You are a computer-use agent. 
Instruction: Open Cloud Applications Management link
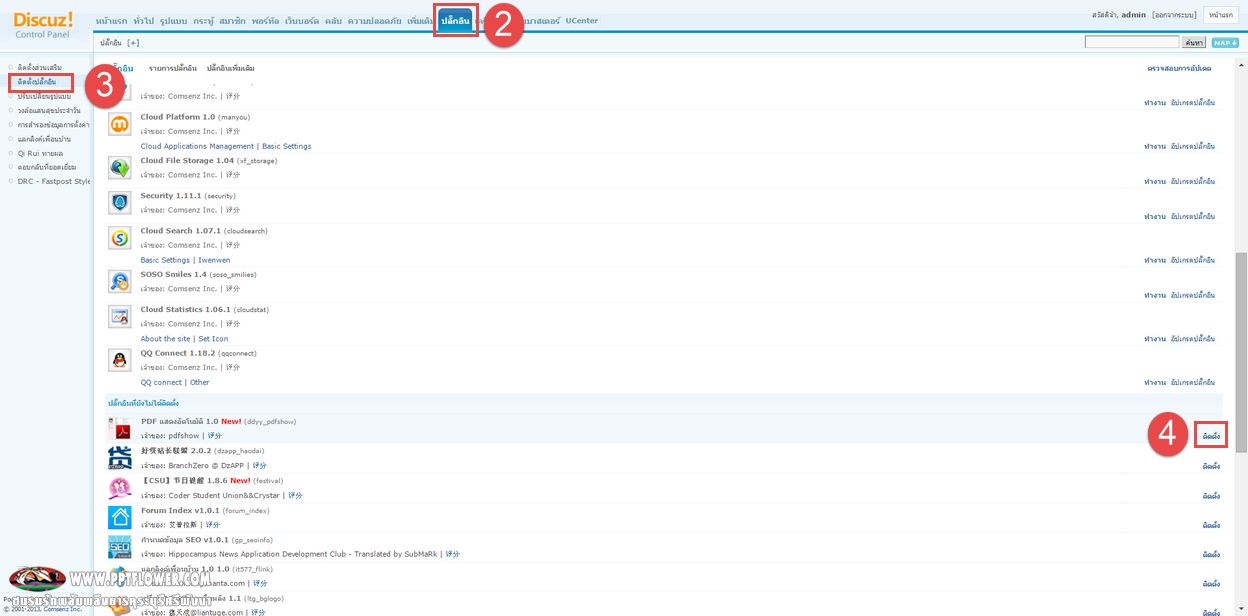197,146
